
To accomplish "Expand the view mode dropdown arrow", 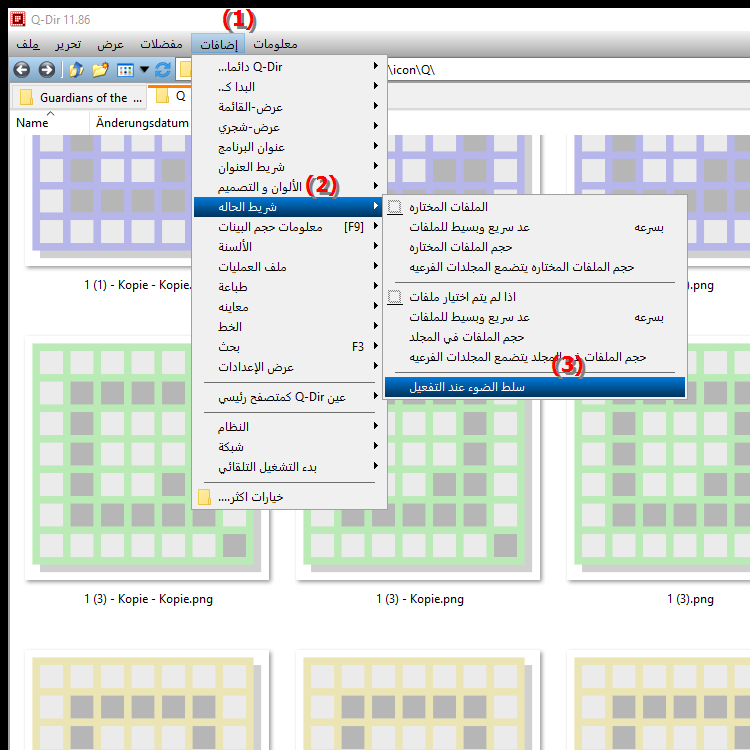I will point(144,70).
